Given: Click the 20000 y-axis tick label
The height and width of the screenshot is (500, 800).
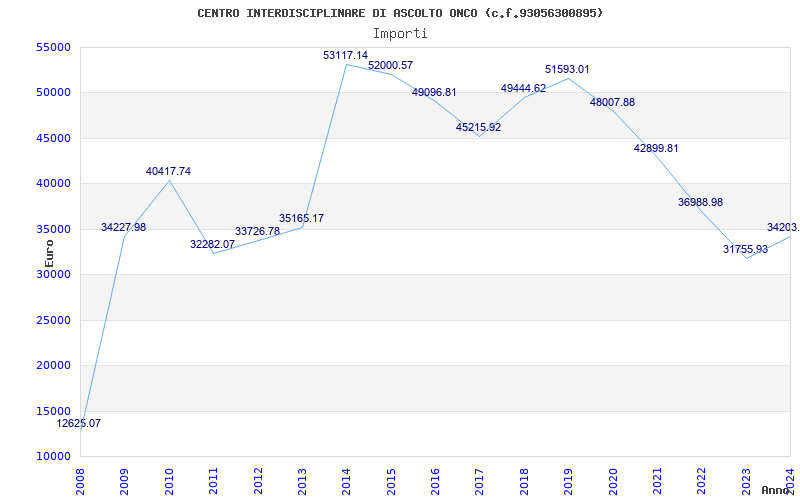Looking at the screenshot, I should pyautogui.click(x=53, y=366).
